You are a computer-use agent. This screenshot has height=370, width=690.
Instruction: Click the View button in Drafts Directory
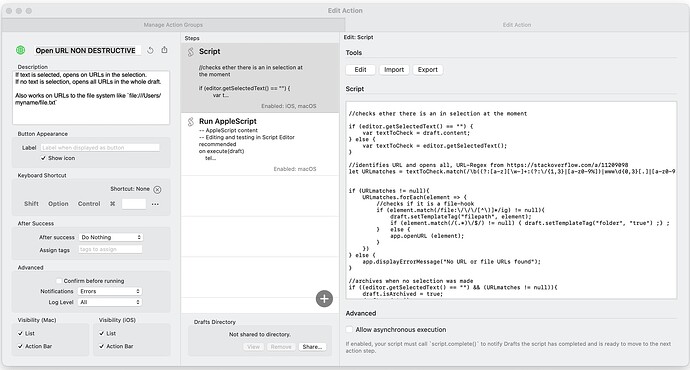tap(253, 347)
